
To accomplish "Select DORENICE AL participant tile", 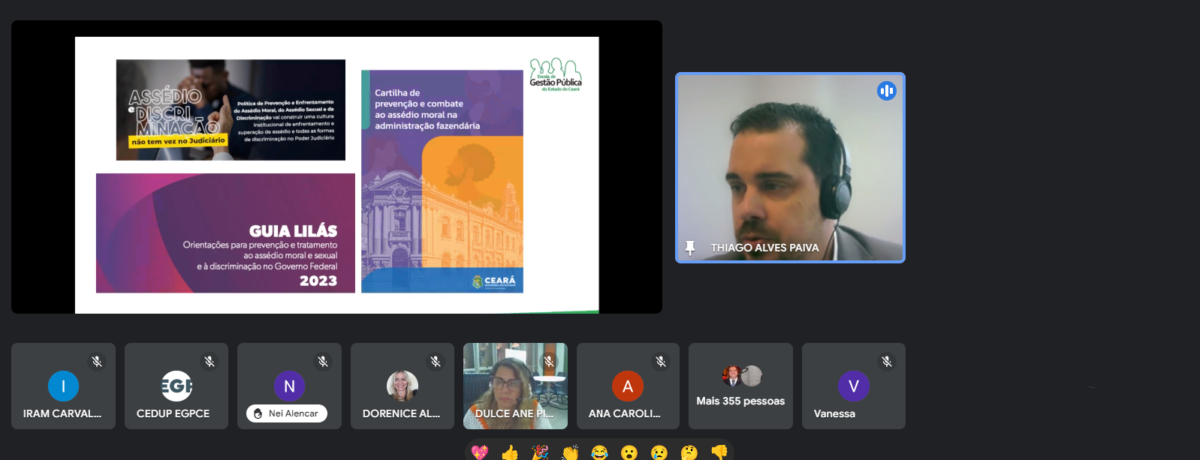I will (402, 386).
